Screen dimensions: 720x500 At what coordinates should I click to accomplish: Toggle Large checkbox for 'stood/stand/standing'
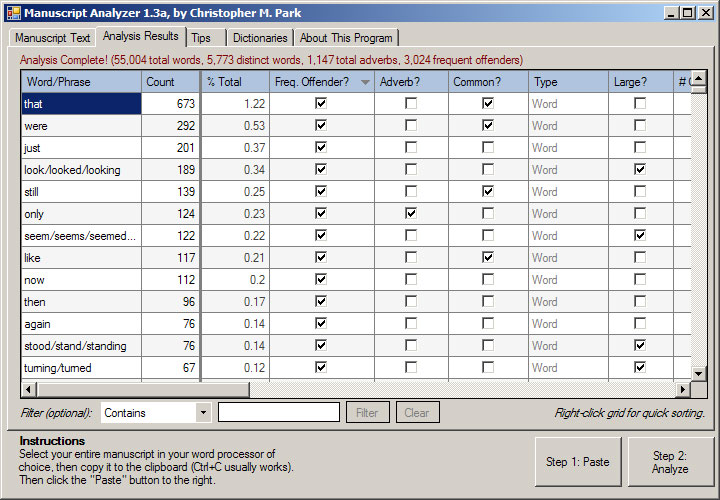pyautogui.click(x=640, y=345)
